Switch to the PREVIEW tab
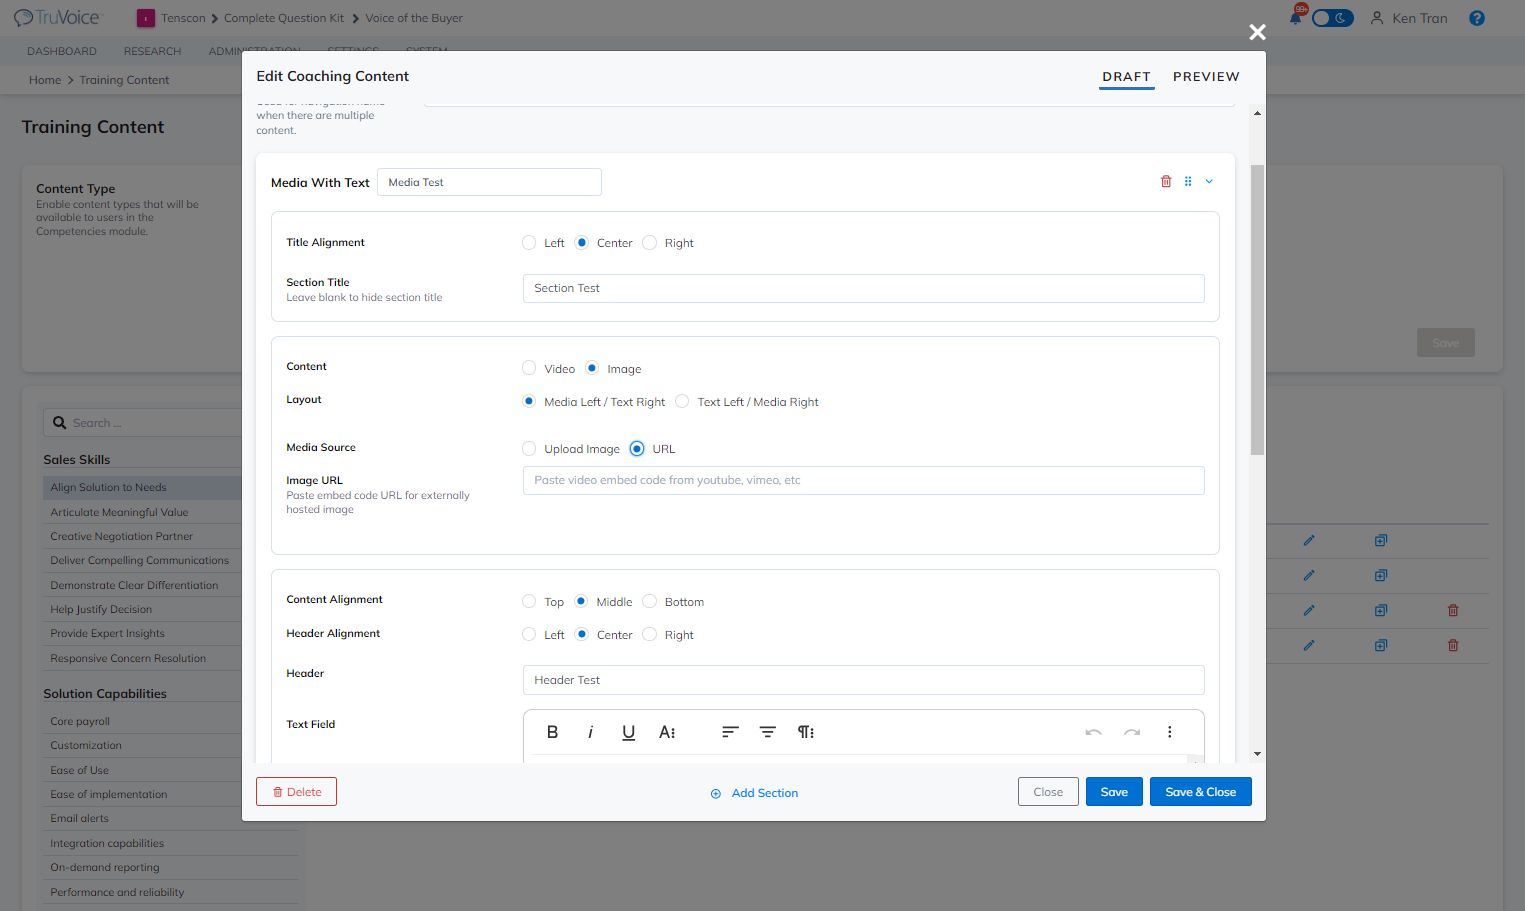 (1206, 77)
